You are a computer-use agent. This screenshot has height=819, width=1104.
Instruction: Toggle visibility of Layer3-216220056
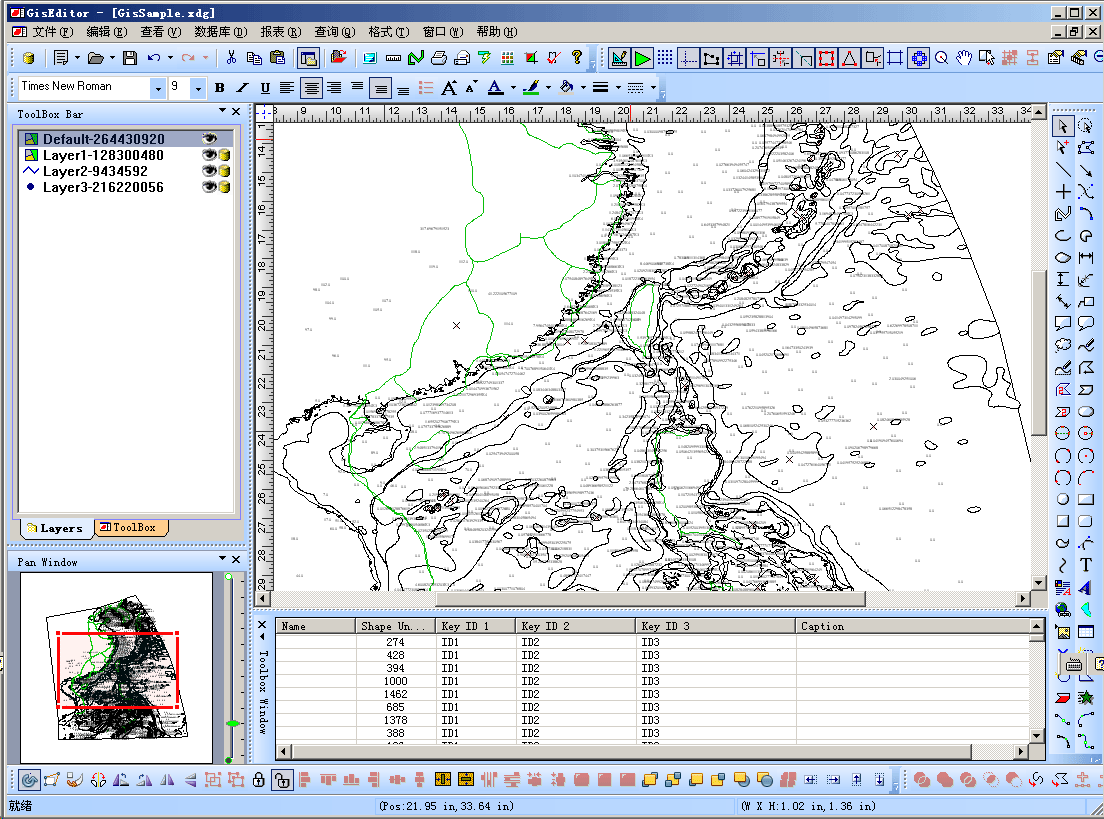pos(209,187)
